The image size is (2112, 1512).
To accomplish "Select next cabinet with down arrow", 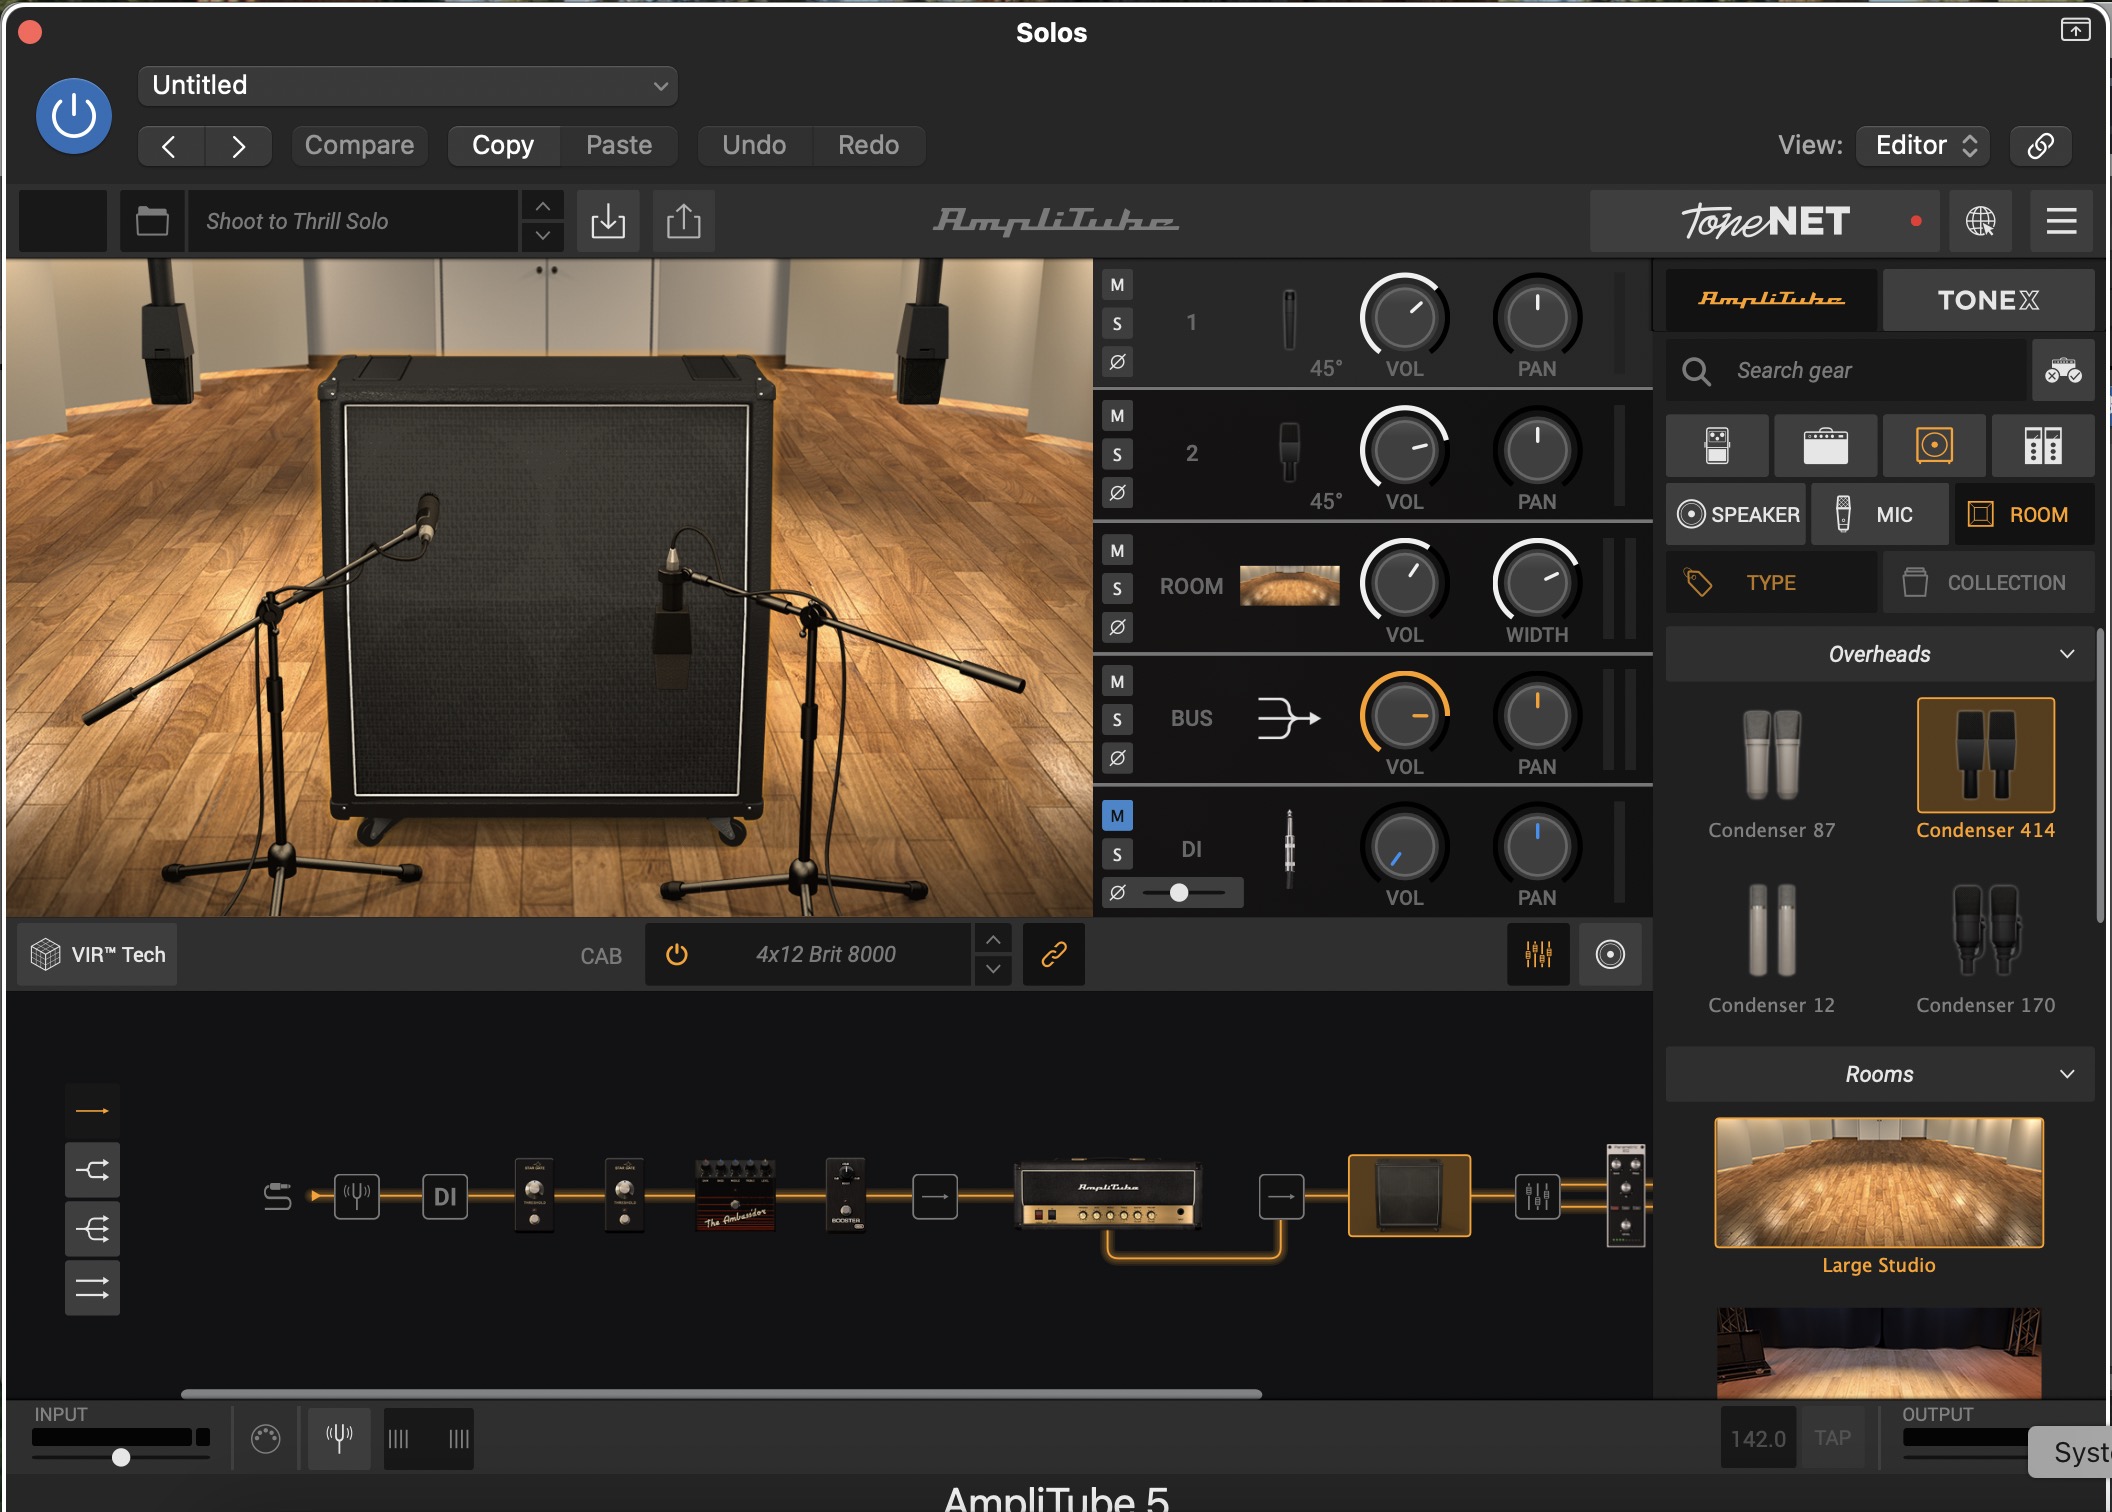I will [993, 970].
